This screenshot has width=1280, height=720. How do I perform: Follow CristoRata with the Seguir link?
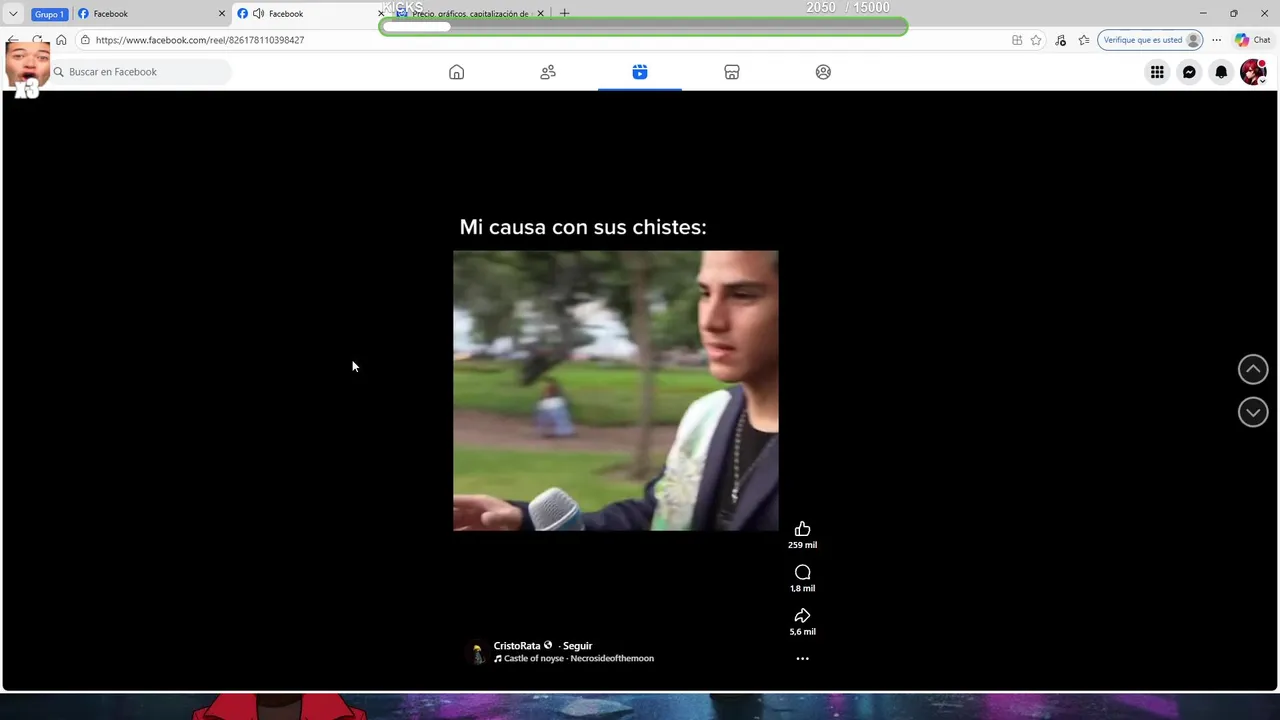577,646
